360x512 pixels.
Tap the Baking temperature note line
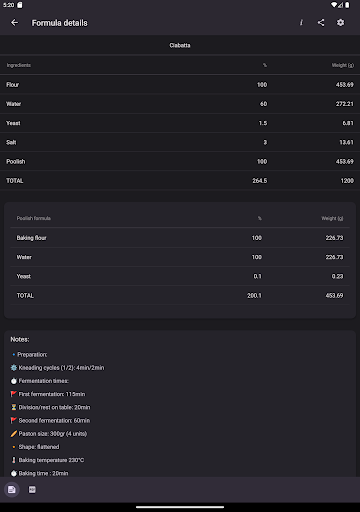(x=47, y=460)
